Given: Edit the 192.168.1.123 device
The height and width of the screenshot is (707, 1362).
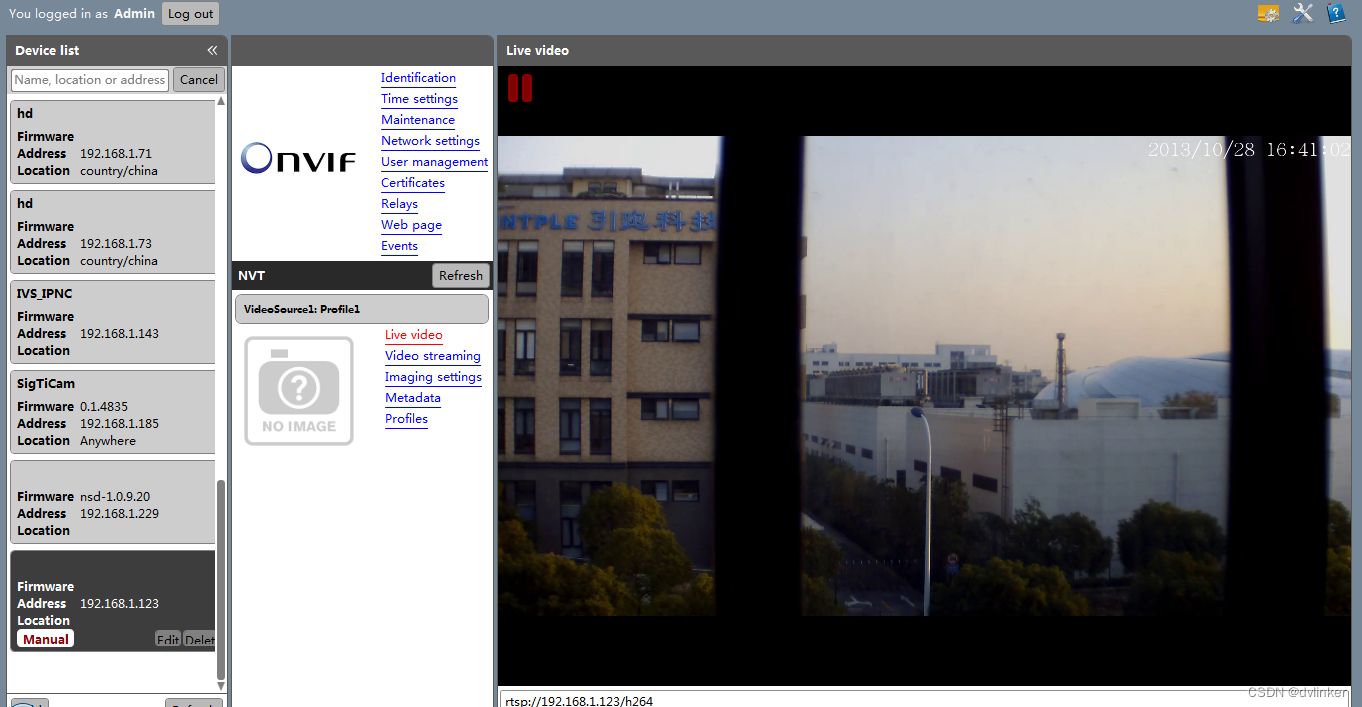Looking at the screenshot, I should coord(167,640).
